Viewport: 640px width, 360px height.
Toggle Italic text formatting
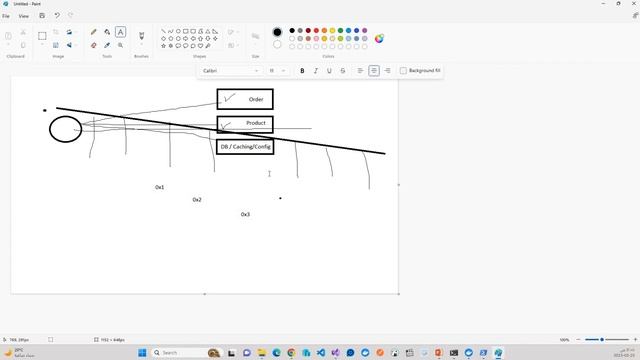coord(316,71)
